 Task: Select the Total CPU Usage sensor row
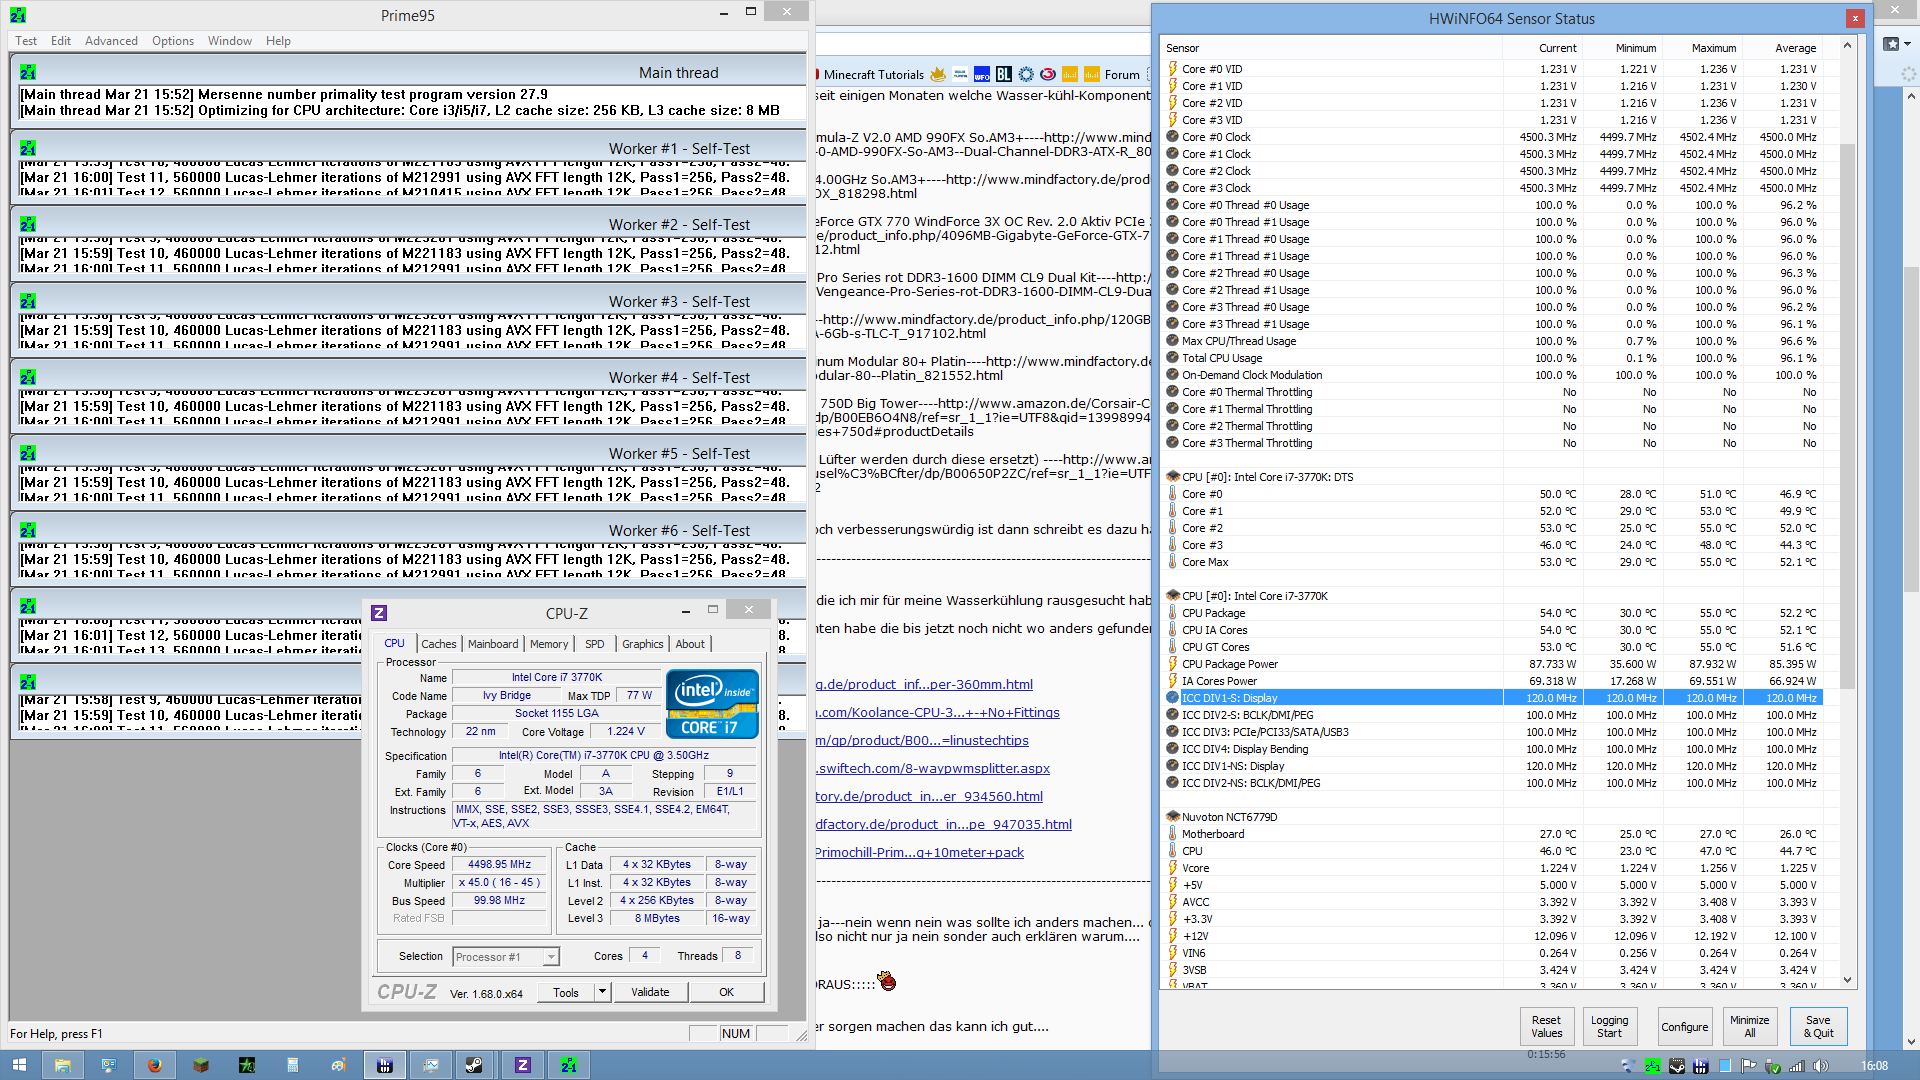click(1222, 358)
